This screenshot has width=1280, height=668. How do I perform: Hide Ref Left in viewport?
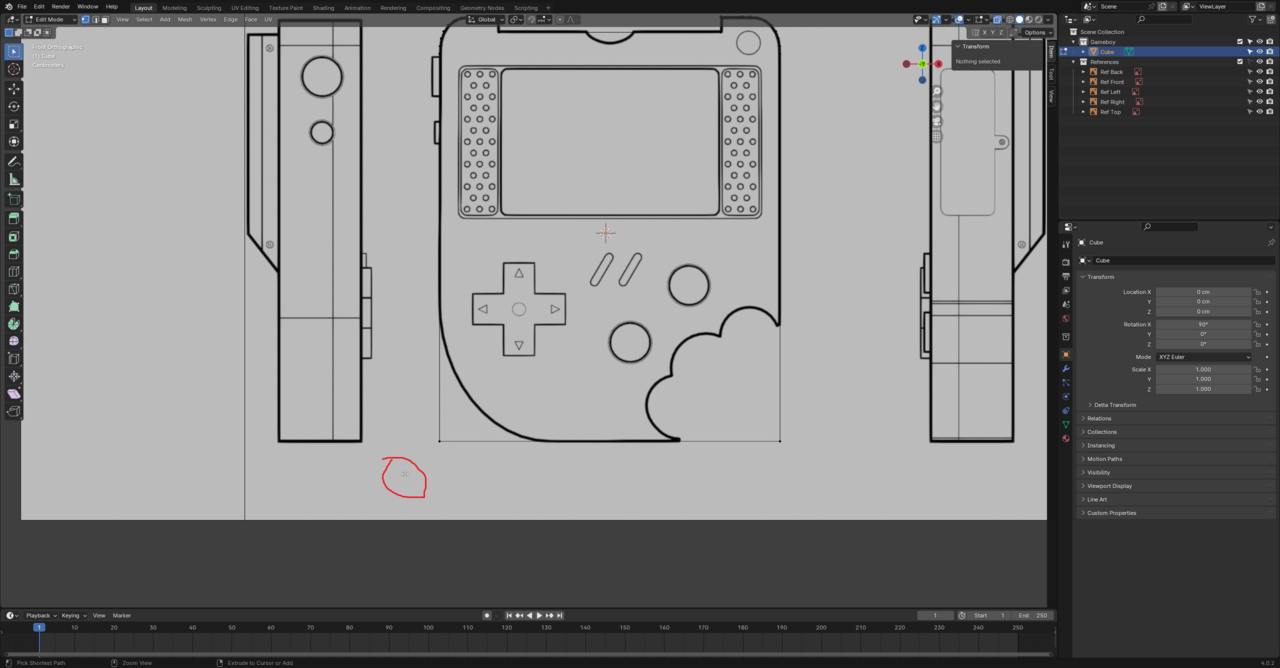point(1259,92)
